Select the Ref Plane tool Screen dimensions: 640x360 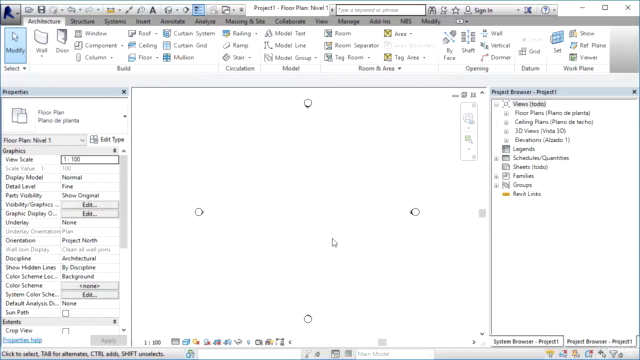point(587,45)
